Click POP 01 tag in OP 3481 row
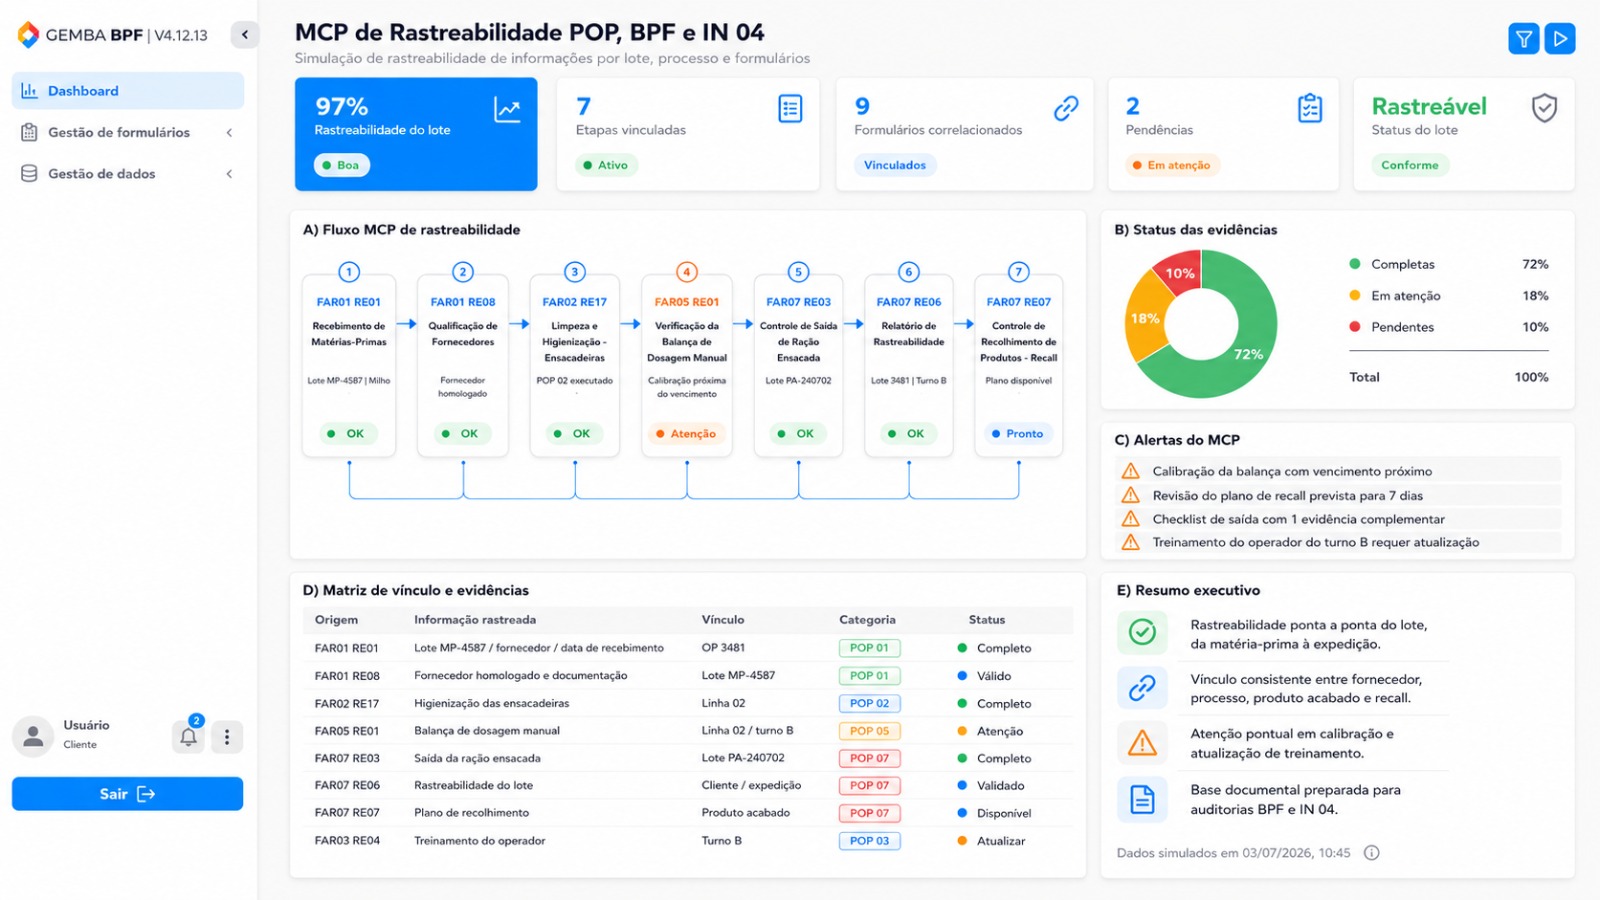The image size is (1600, 900). pos(869,648)
